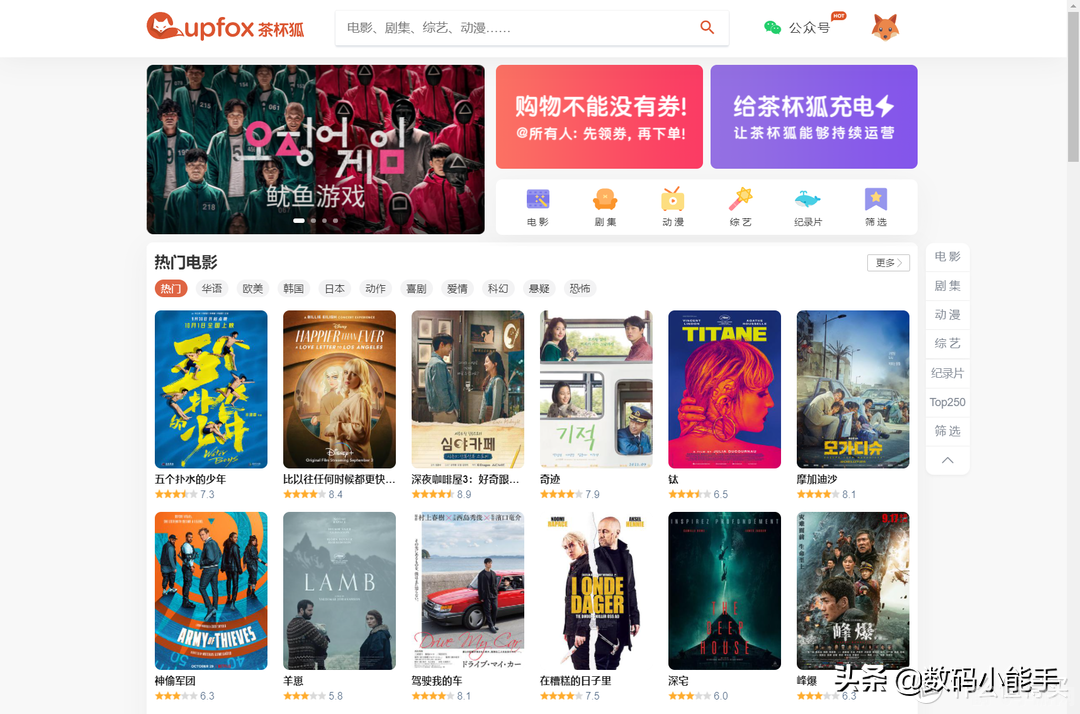This screenshot has height=714, width=1080.
Task: Open the 剧集 sofa icon
Action: pos(605,200)
